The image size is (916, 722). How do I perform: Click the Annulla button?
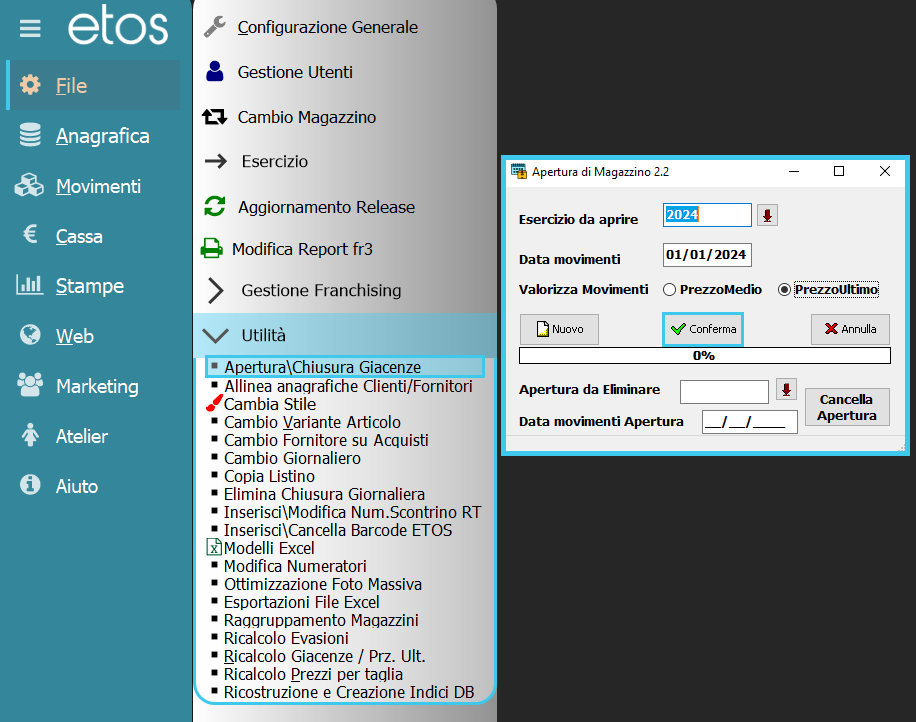tap(851, 329)
